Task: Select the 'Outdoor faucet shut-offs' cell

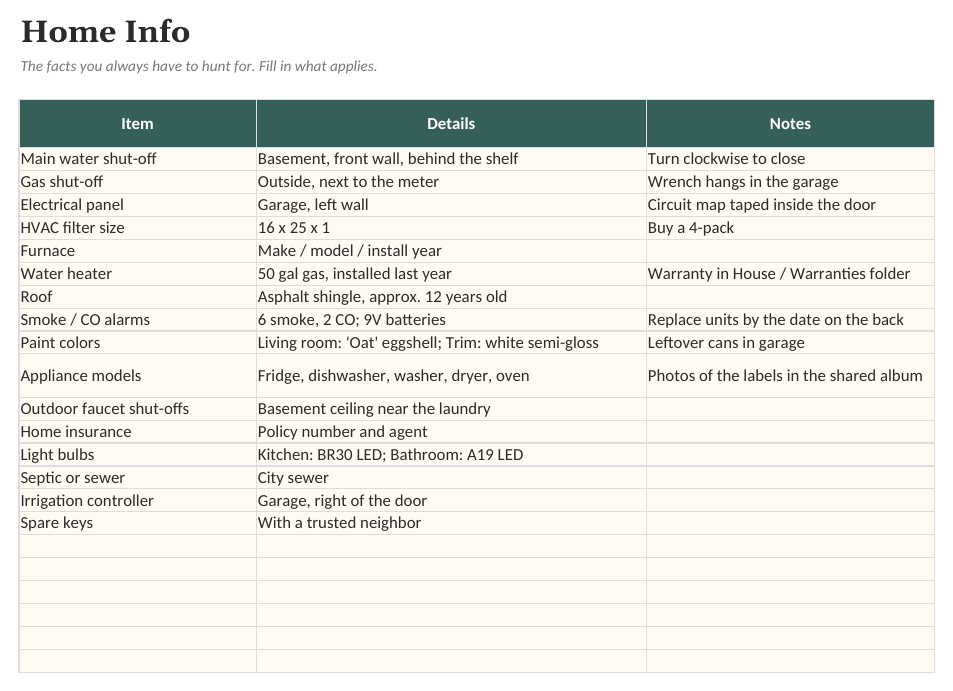Action: pyautogui.click(x=138, y=410)
